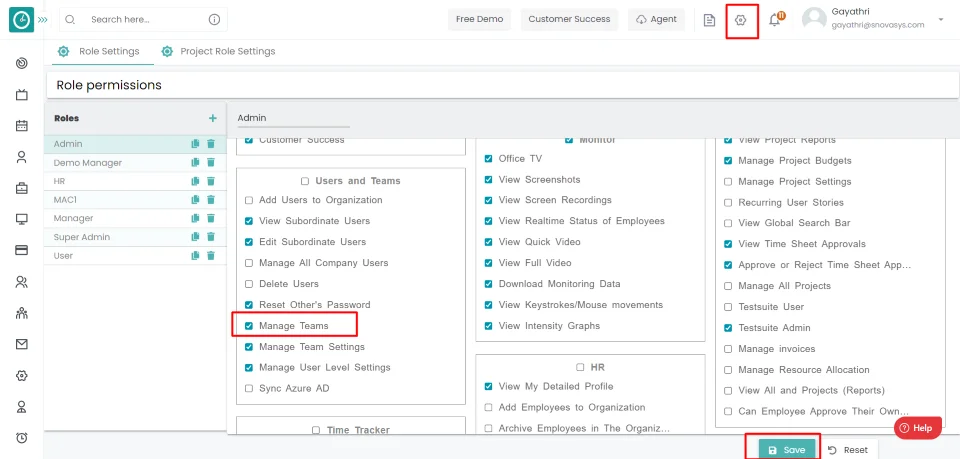The height and width of the screenshot is (459, 960).
Task: Enable Manage Project Settings checkbox
Action: (x=728, y=182)
